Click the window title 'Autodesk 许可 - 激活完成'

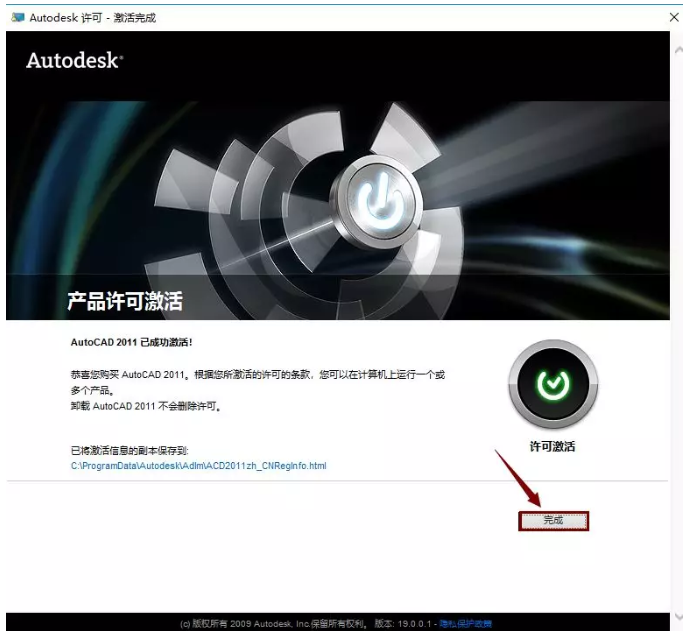(x=92, y=18)
